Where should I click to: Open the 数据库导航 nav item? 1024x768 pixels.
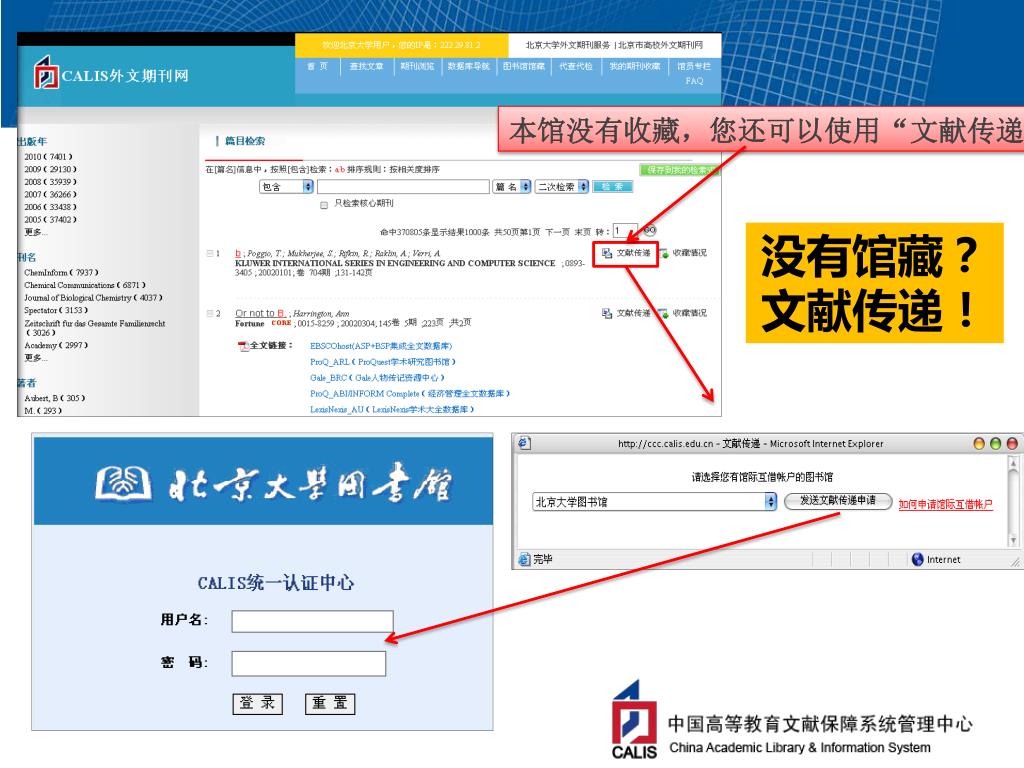pyautogui.click(x=468, y=66)
